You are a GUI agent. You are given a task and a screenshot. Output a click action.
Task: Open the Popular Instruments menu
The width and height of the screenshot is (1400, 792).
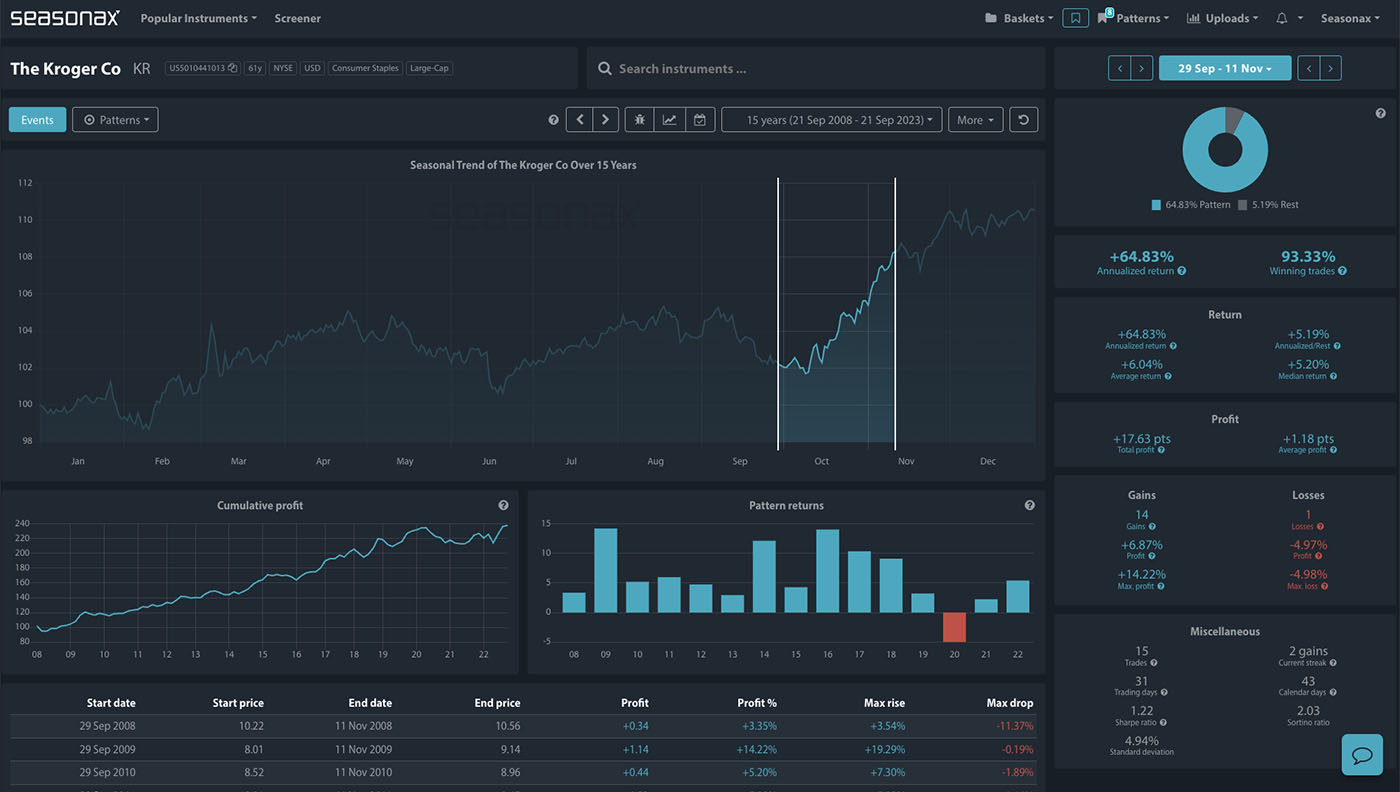(x=198, y=18)
